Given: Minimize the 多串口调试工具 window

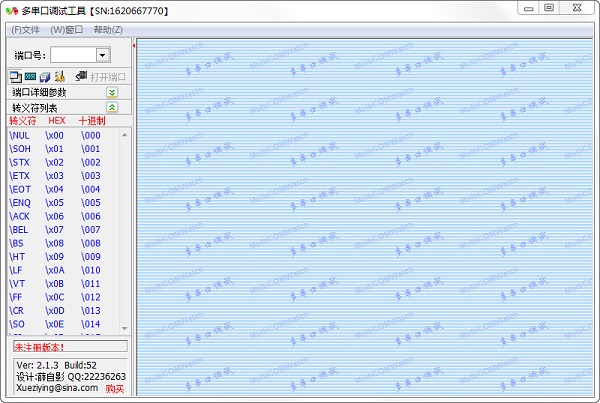Looking at the screenshot, I should [x=528, y=8].
